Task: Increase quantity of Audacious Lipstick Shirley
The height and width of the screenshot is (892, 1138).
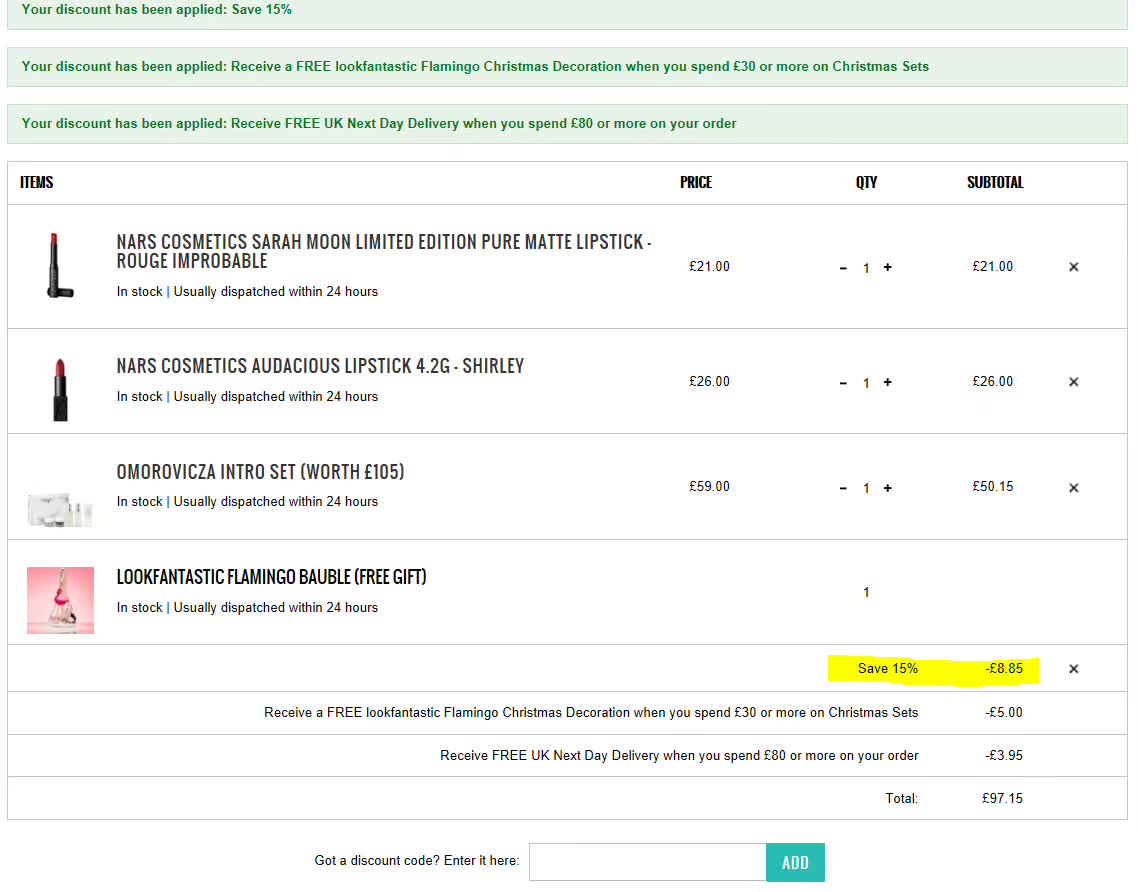Action: coord(887,383)
